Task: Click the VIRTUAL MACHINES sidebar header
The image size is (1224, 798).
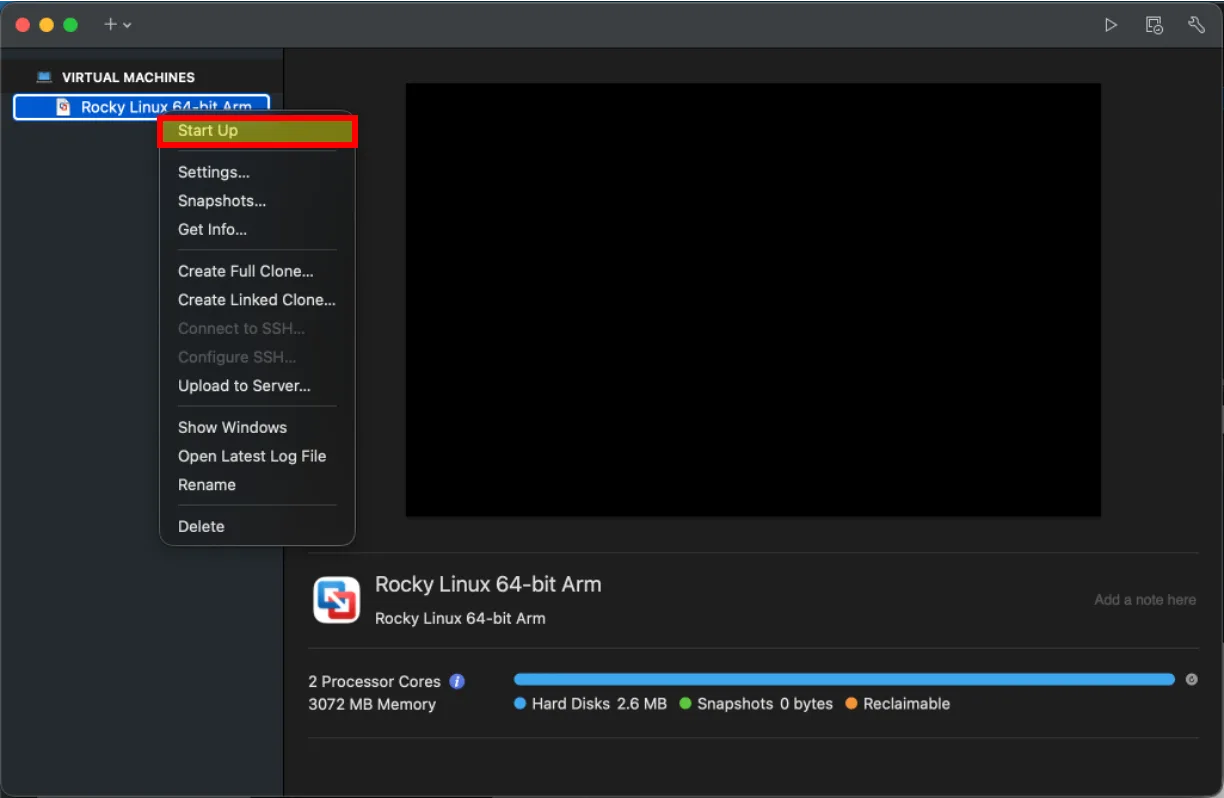Action: [128, 77]
